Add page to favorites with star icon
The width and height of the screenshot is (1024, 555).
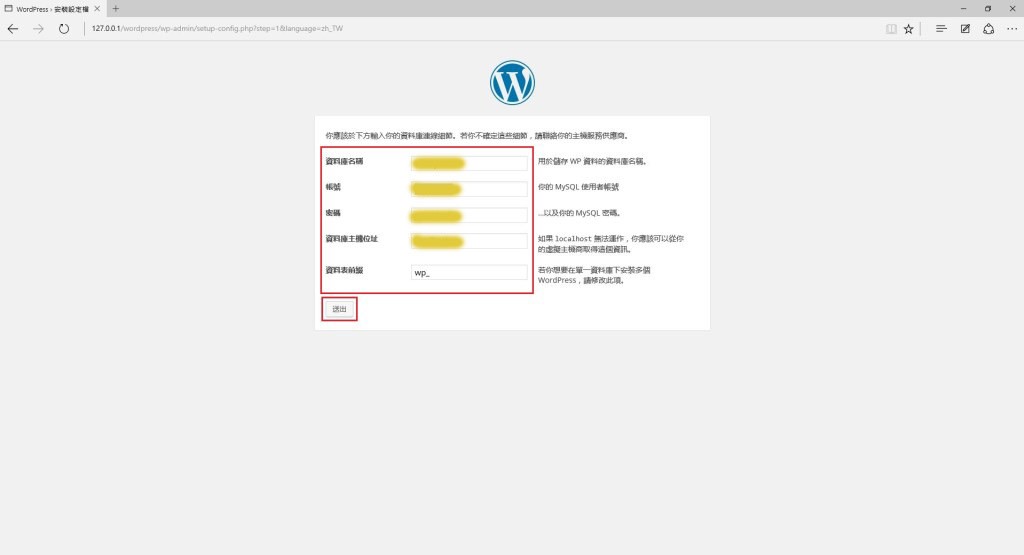(908, 29)
